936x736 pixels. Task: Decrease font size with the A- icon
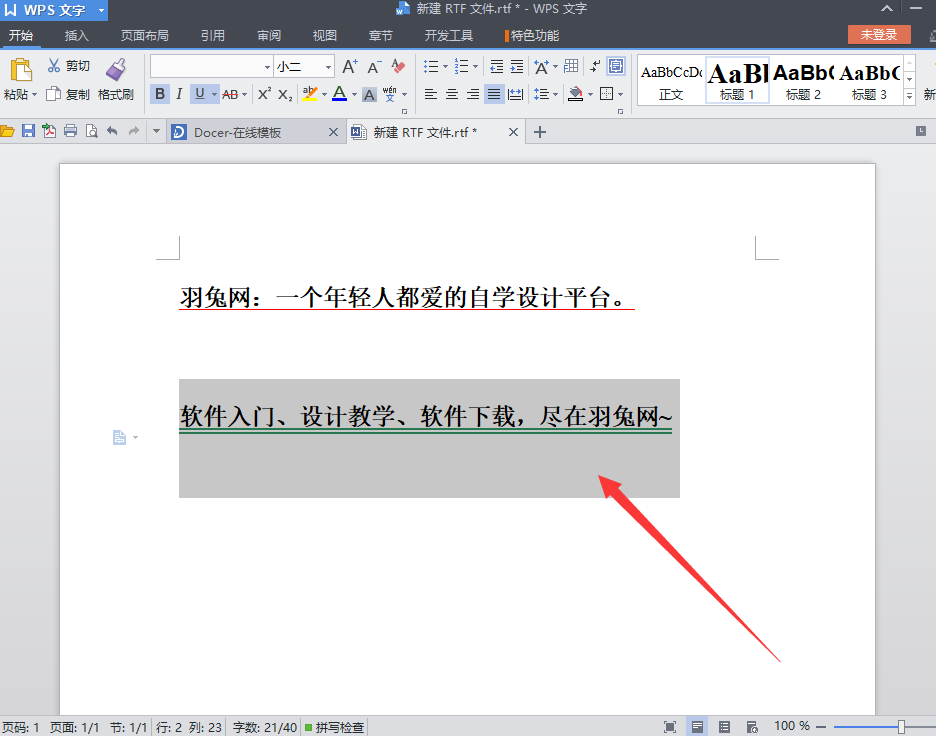(x=374, y=66)
